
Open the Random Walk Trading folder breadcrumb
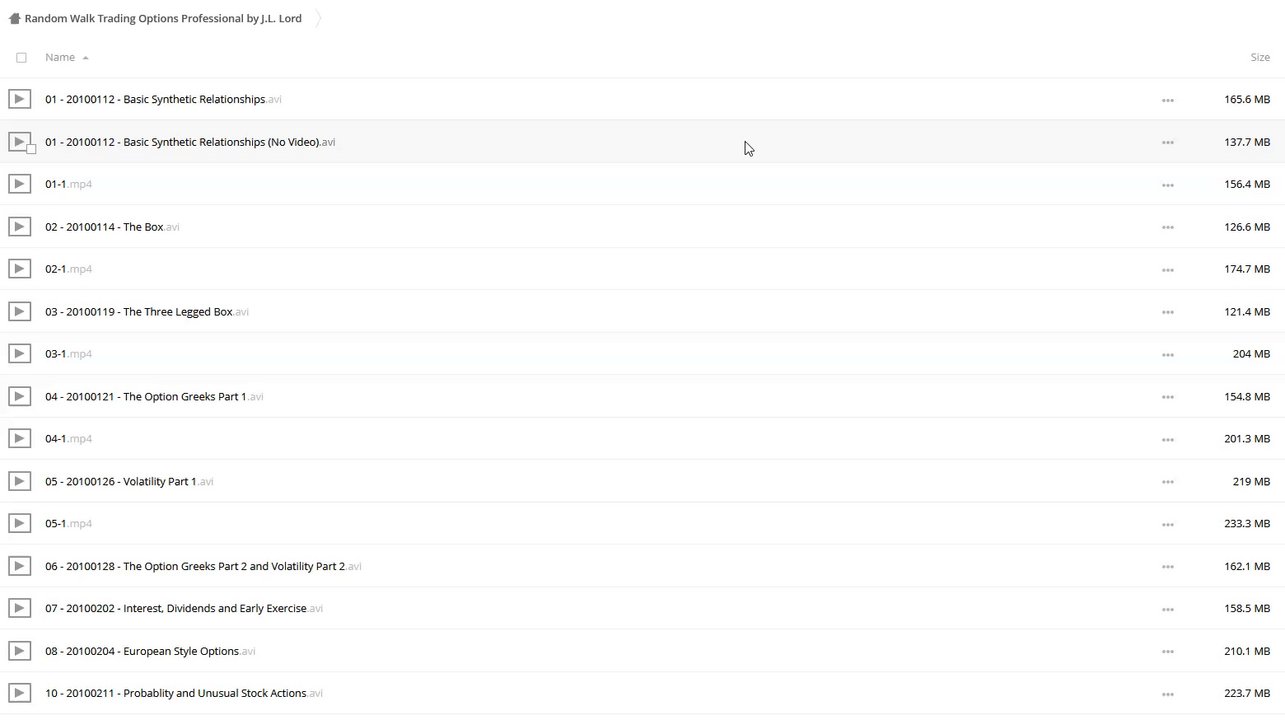coord(163,18)
